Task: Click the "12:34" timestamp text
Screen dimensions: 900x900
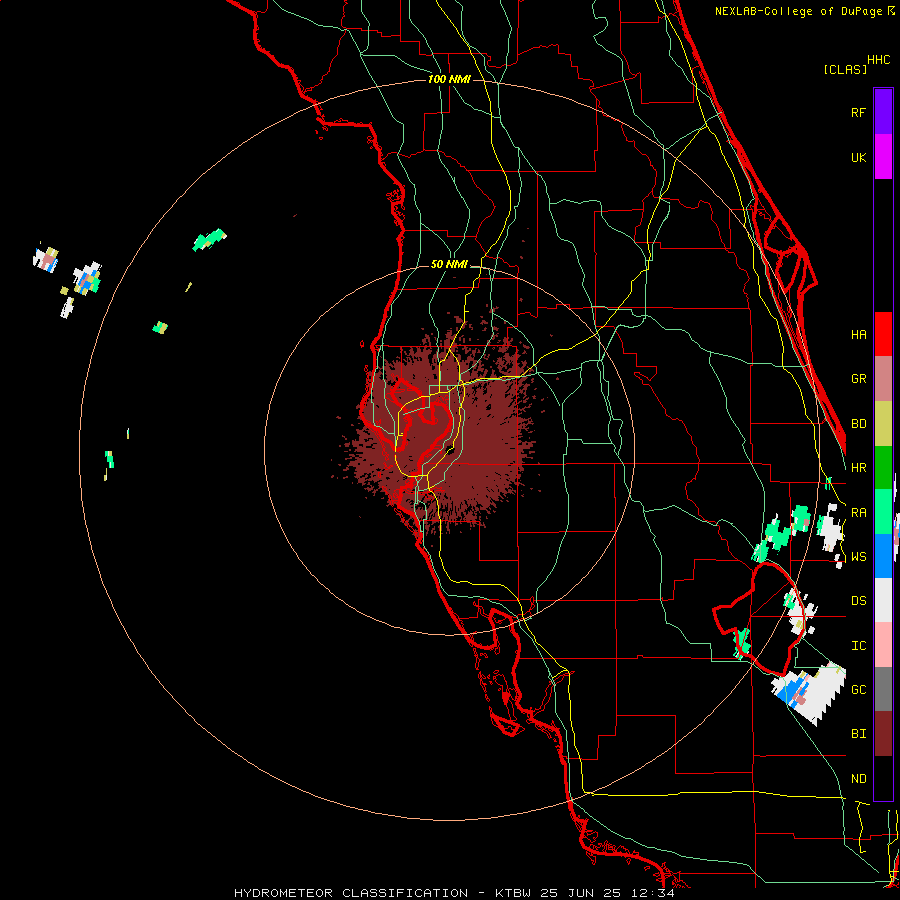Action: [654, 893]
